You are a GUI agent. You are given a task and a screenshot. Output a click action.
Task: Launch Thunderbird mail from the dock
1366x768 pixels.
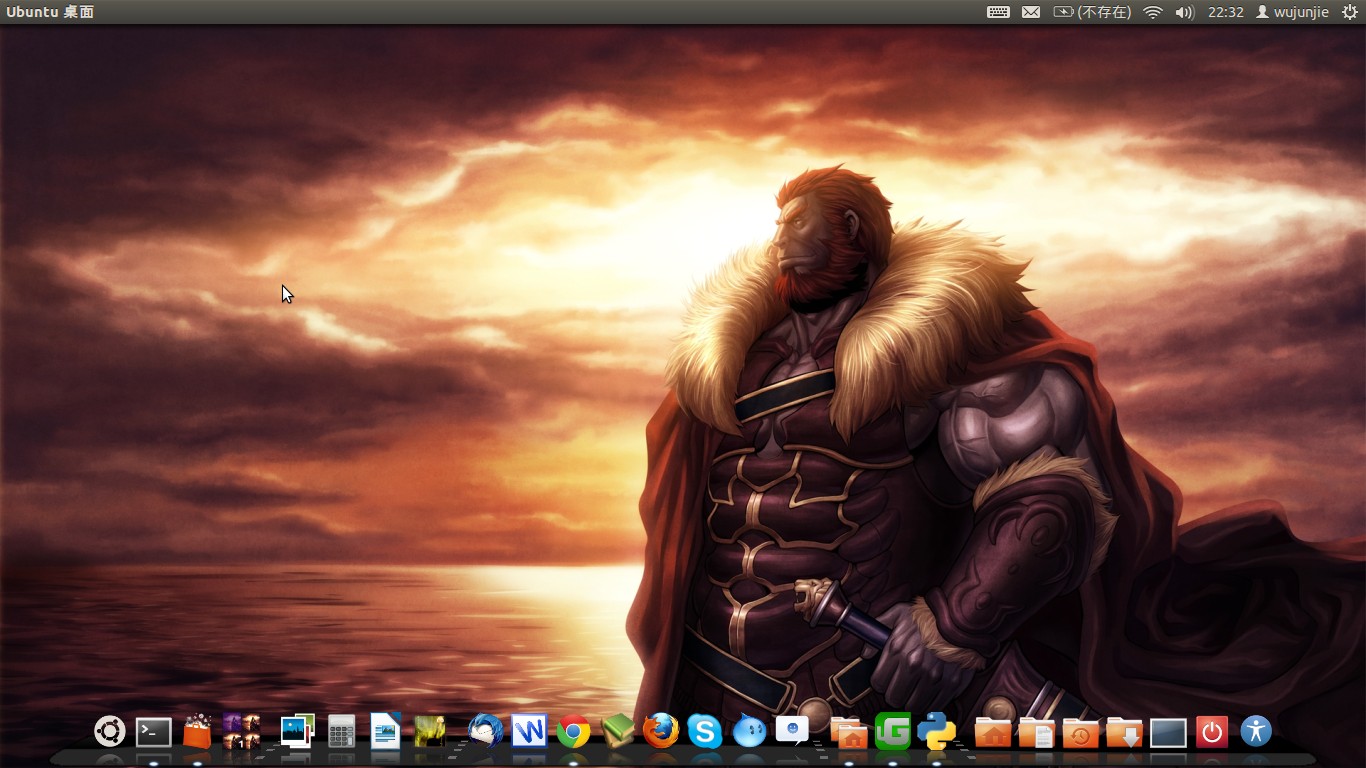click(486, 731)
